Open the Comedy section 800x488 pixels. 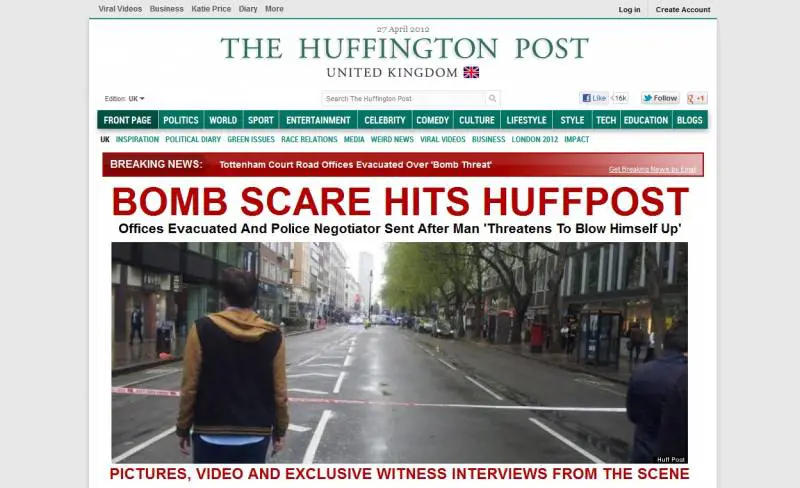[x=432, y=120]
